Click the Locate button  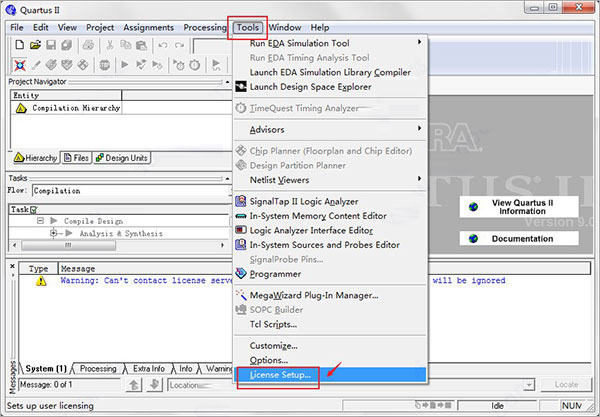coord(566,384)
